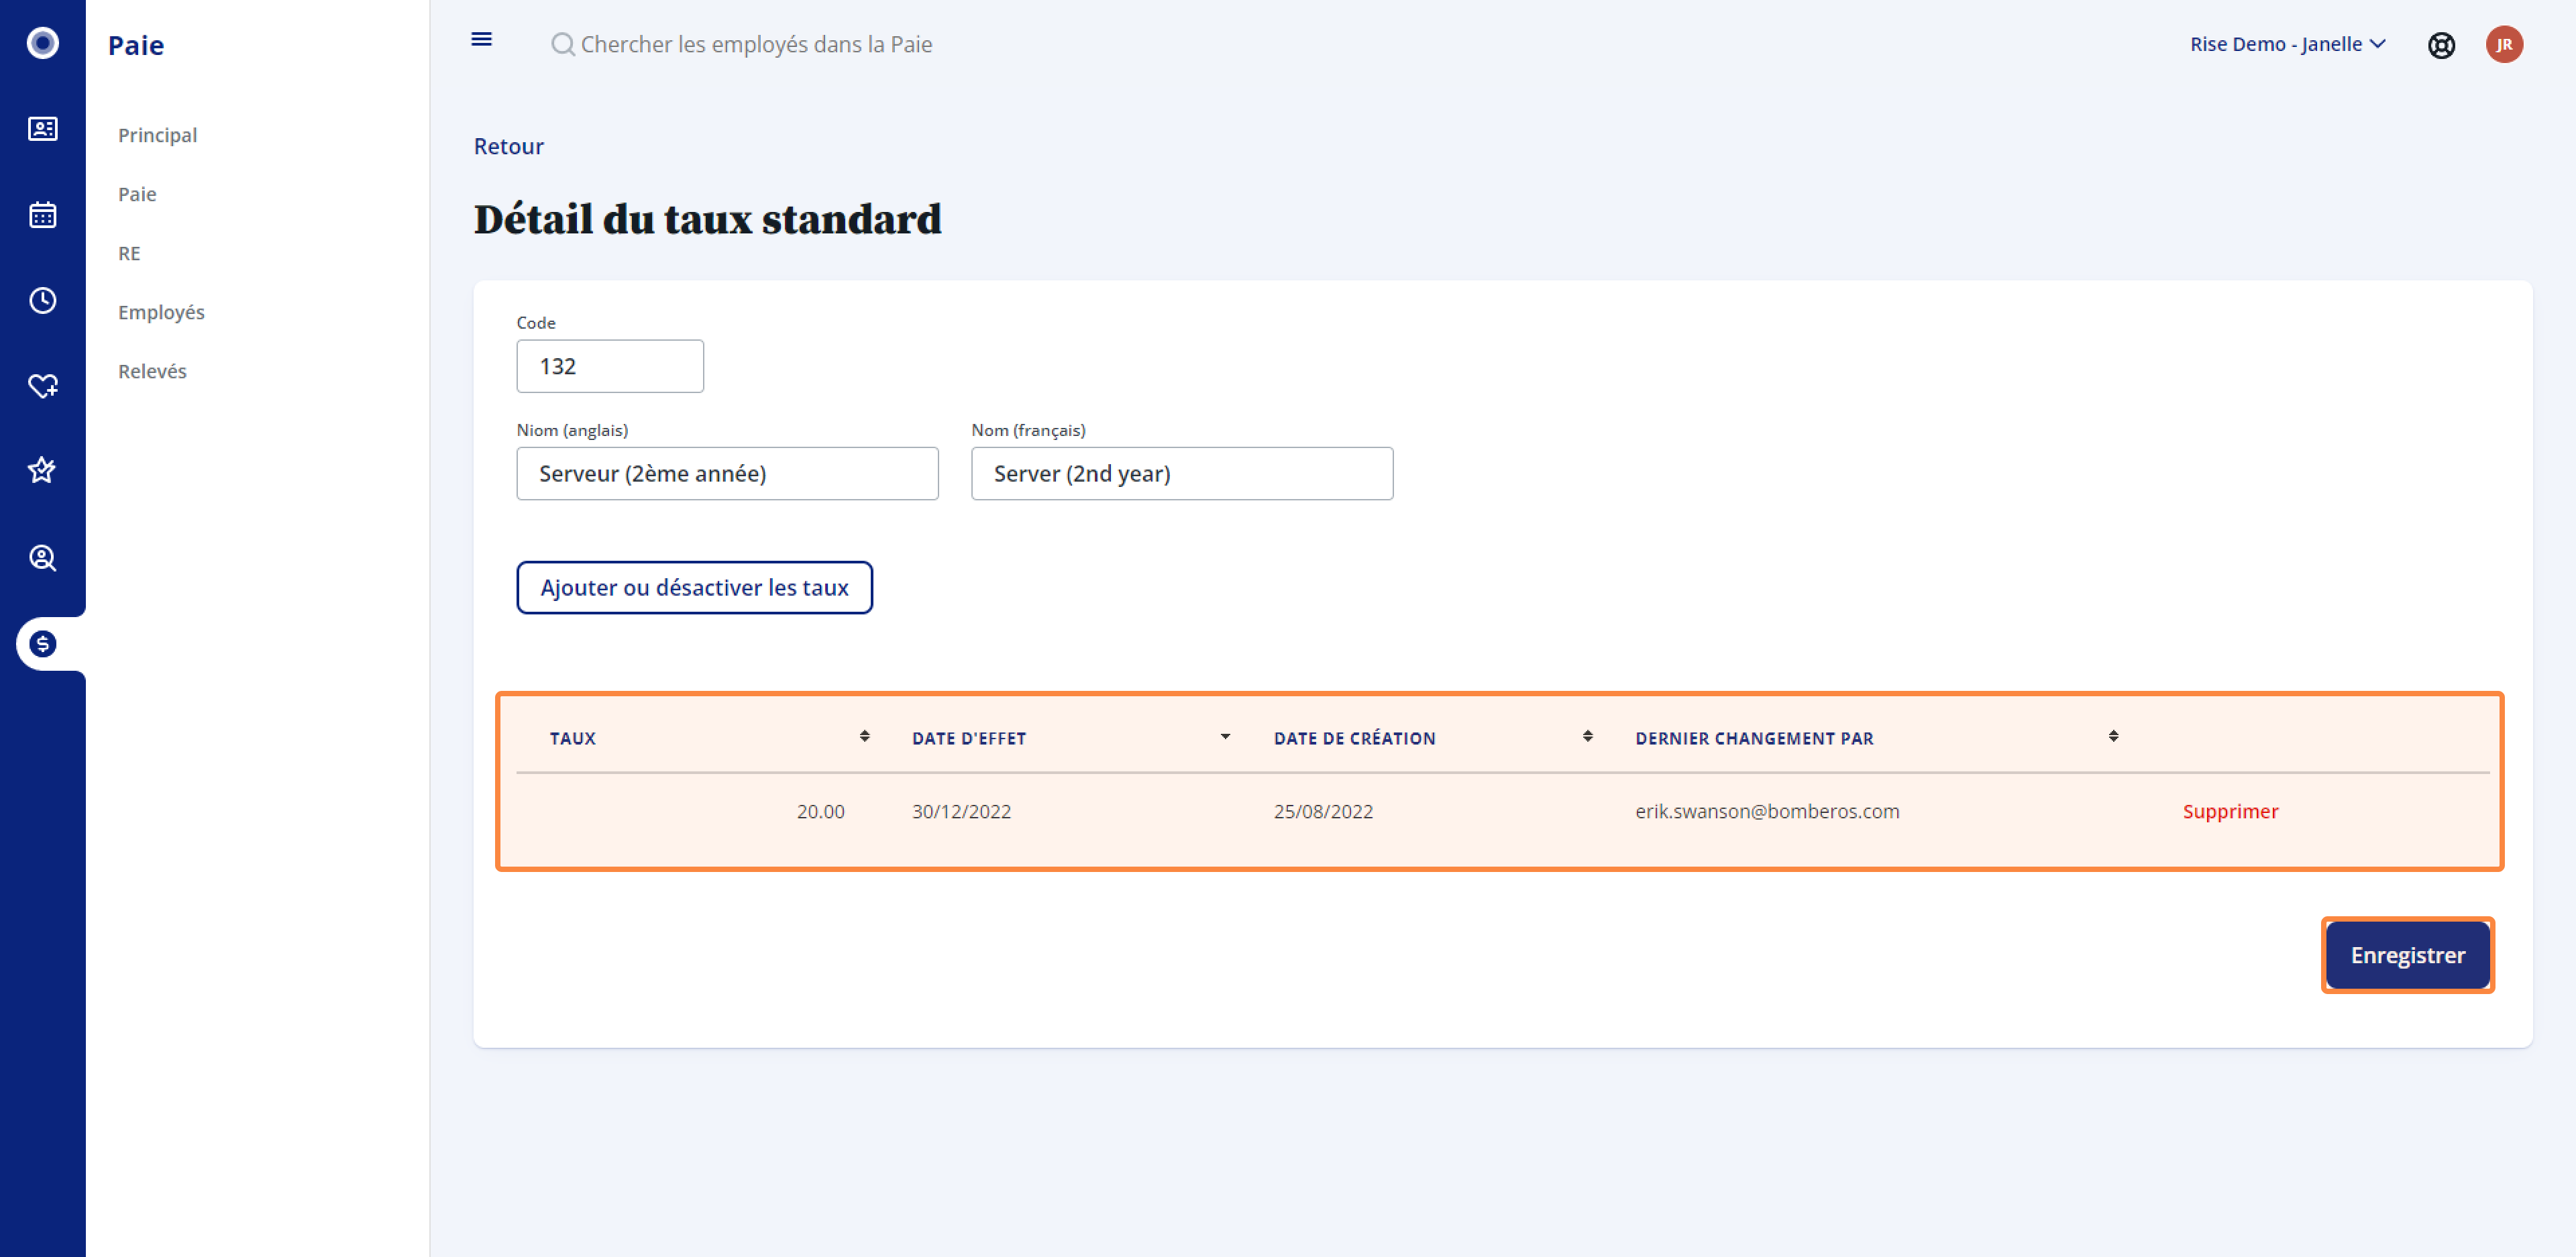Click the 25/08/2022 creation date cell
The height and width of the screenshot is (1257, 2576).
(x=1323, y=811)
